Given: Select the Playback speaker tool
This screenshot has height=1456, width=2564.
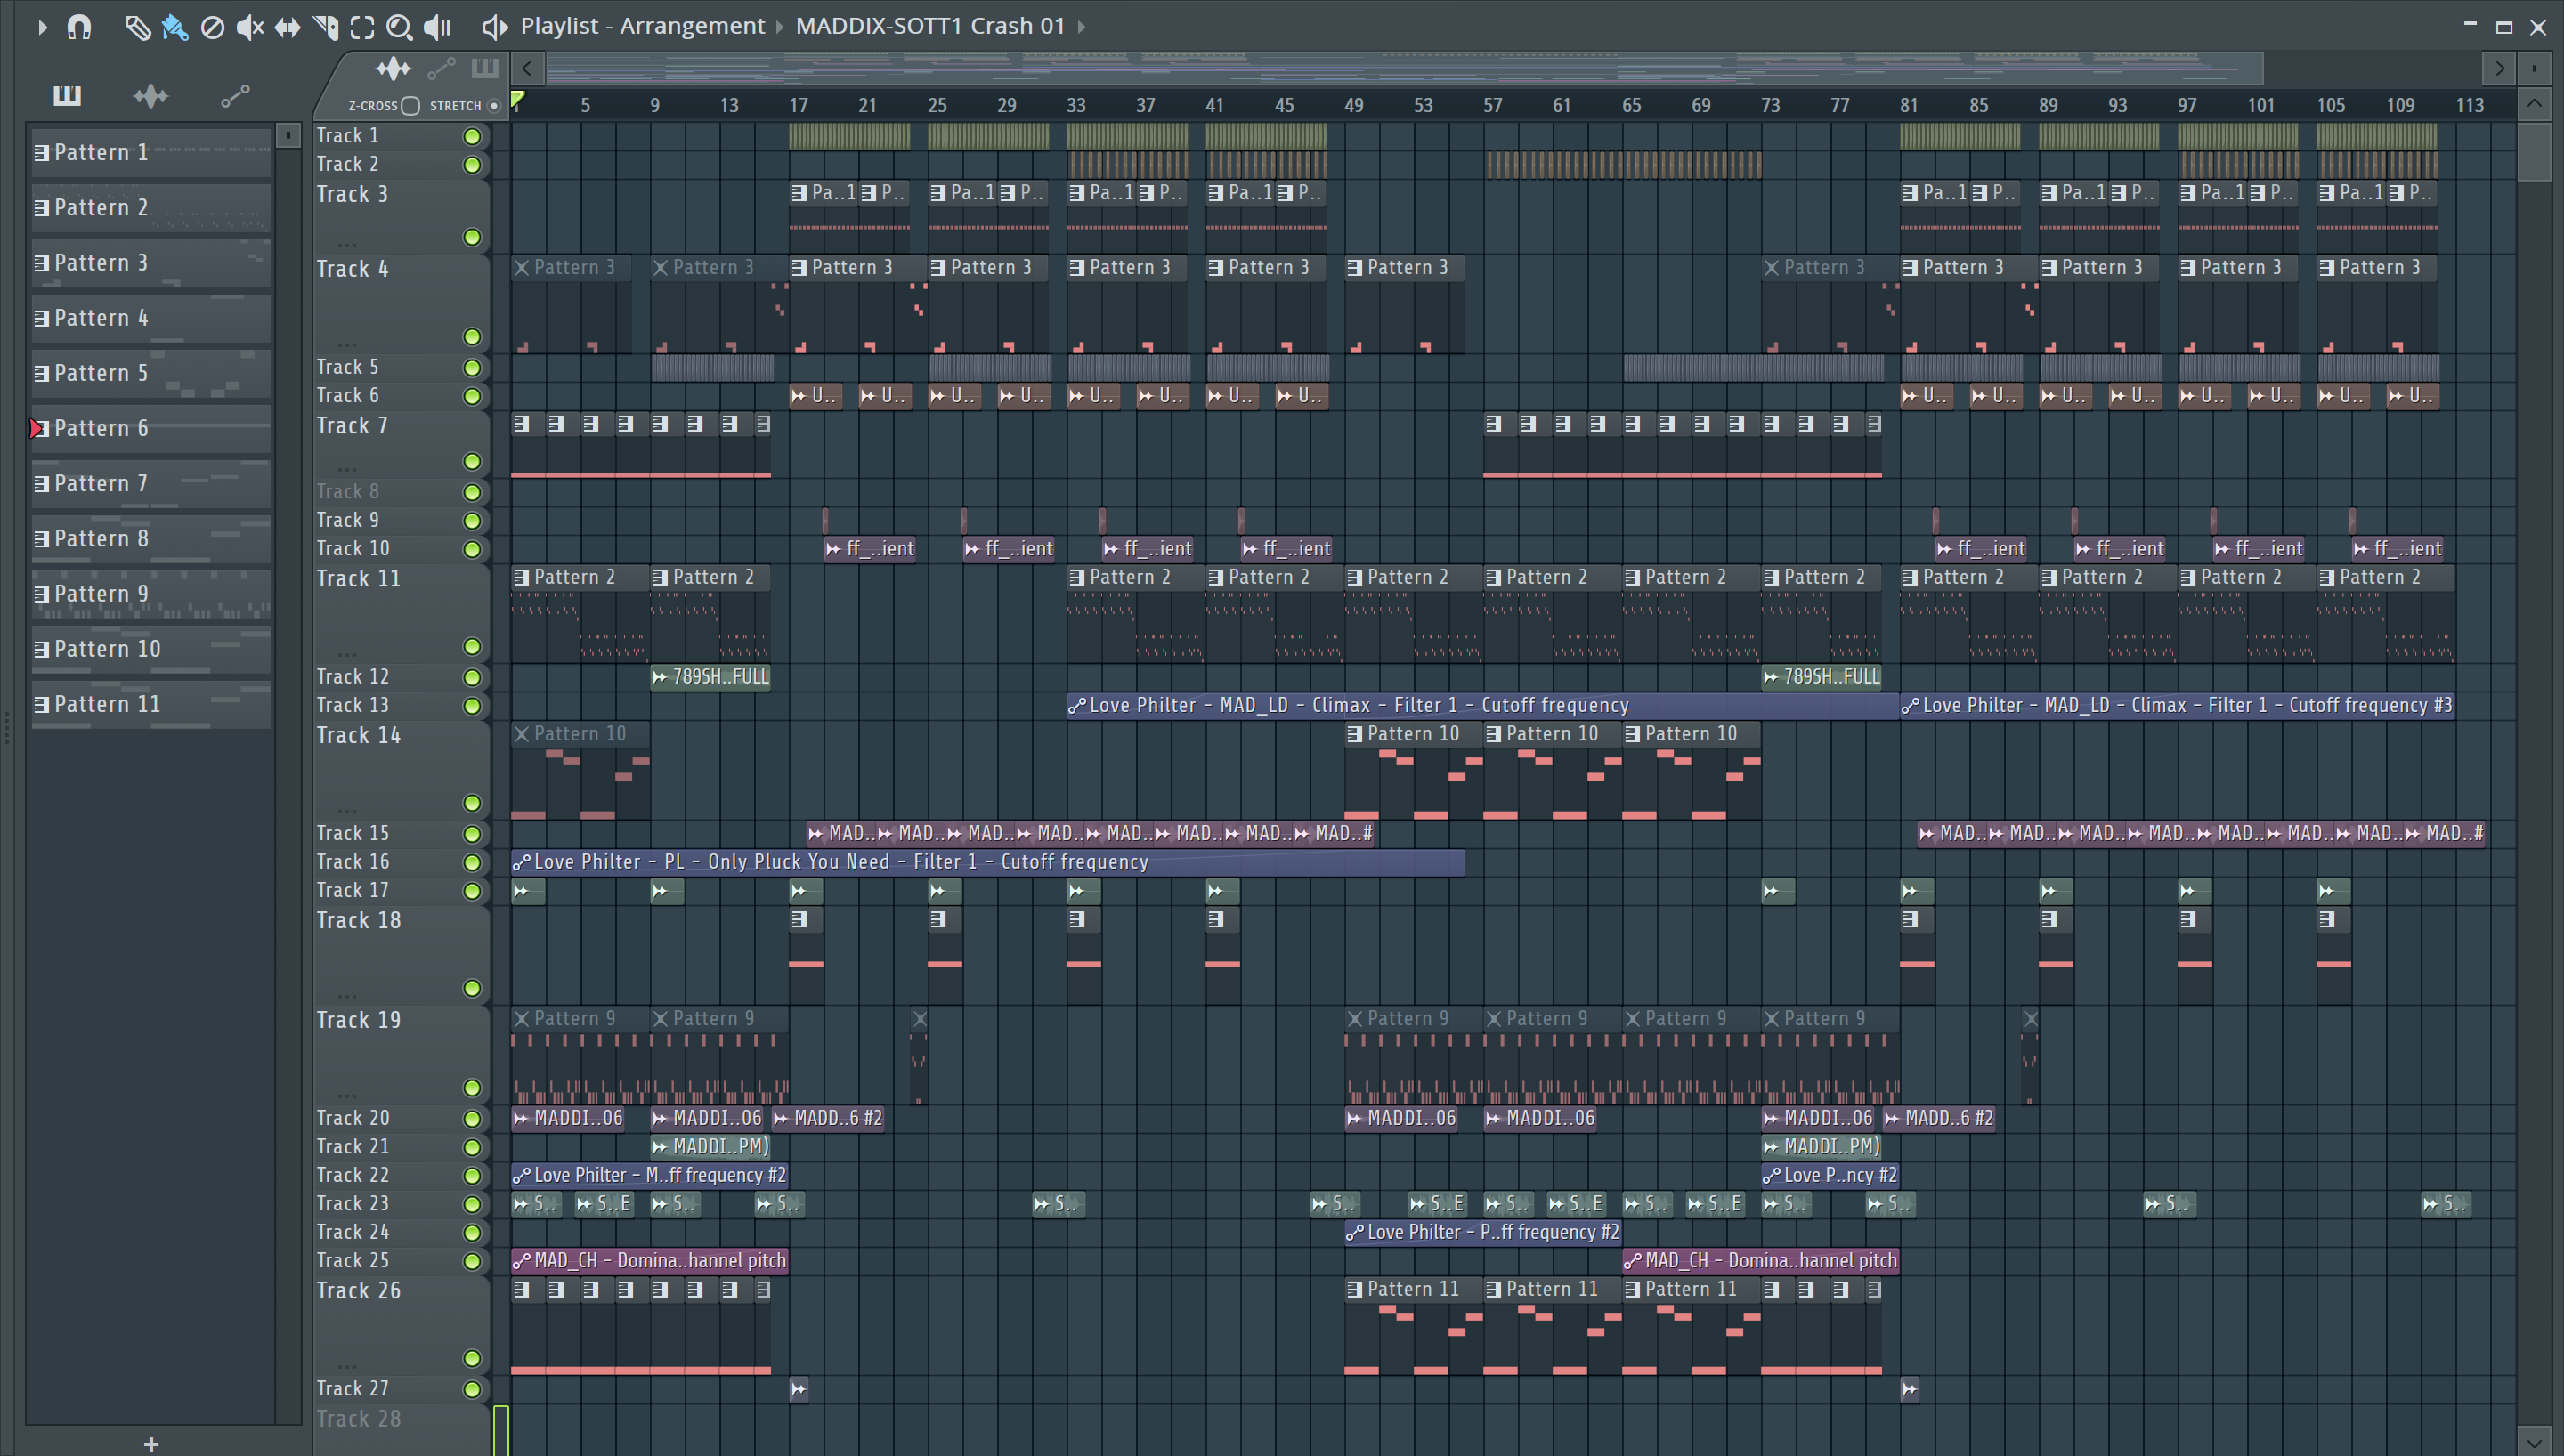Looking at the screenshot, I should click(x=437, y=27).
